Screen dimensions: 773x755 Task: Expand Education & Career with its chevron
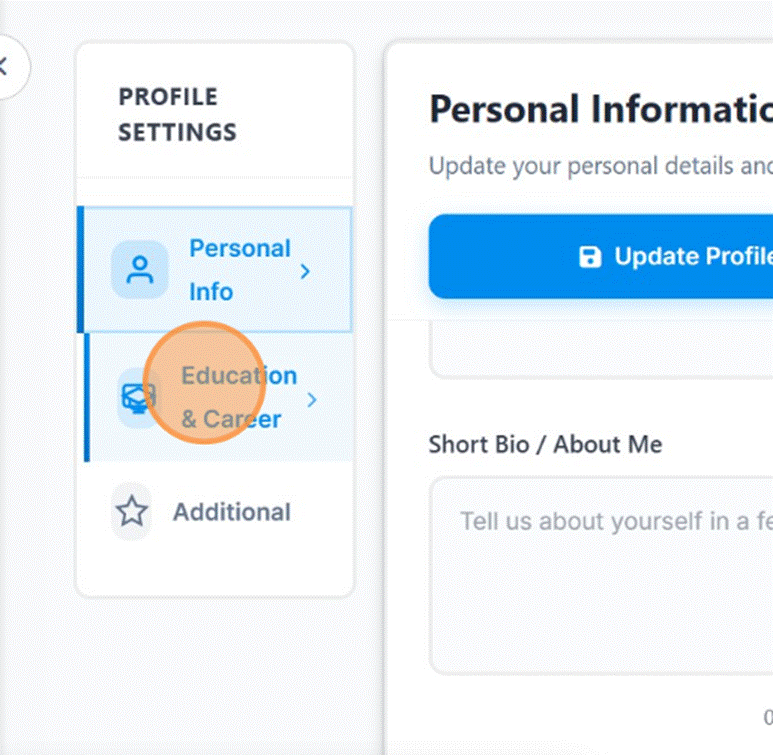click(312, 400)
